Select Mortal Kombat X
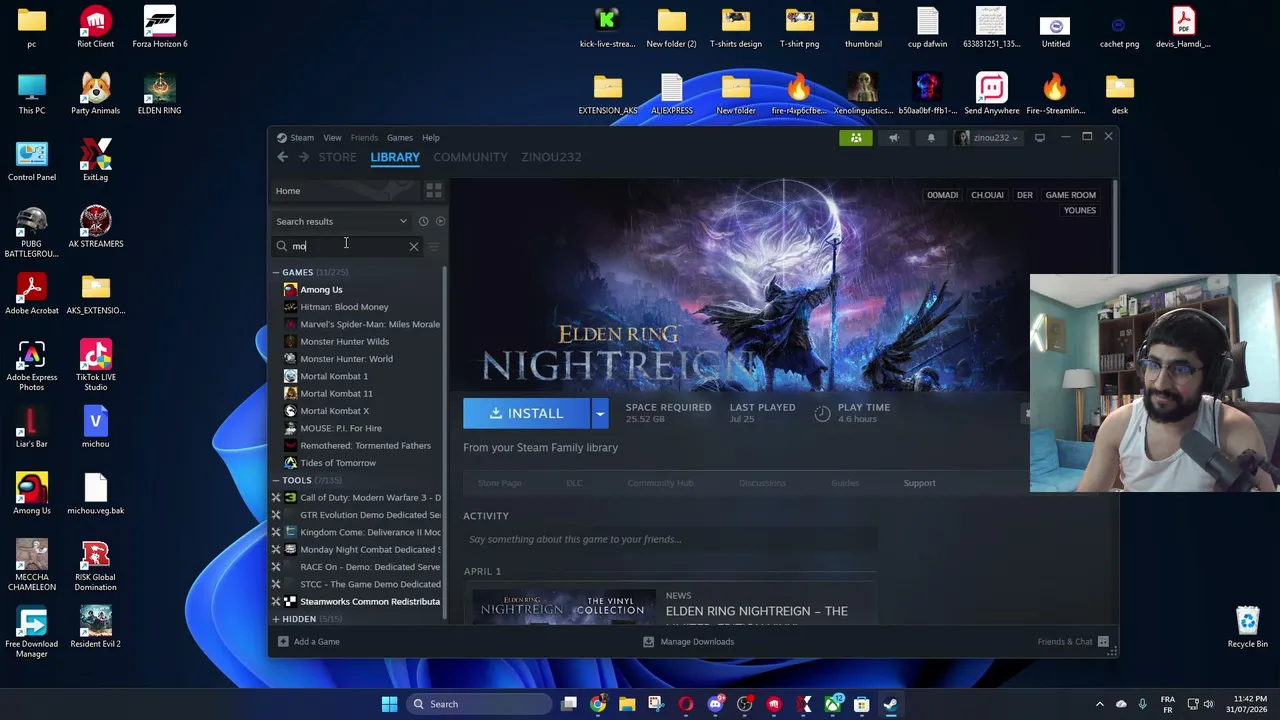The image size is (1280, 720). coord(334,411)
